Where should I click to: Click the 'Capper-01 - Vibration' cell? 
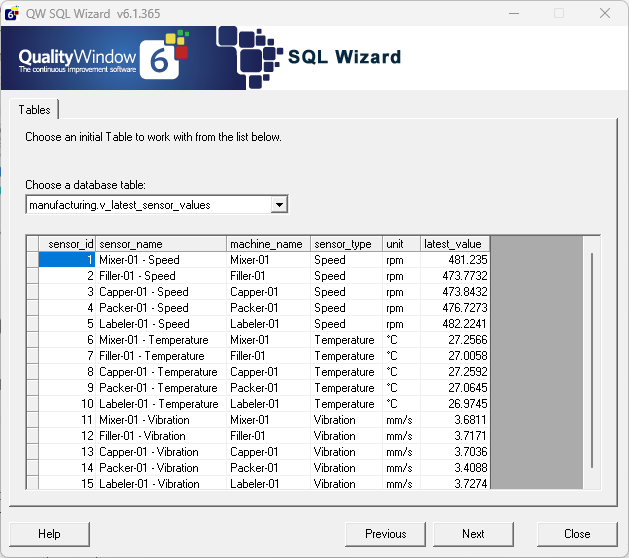click(x=161, y=452)
